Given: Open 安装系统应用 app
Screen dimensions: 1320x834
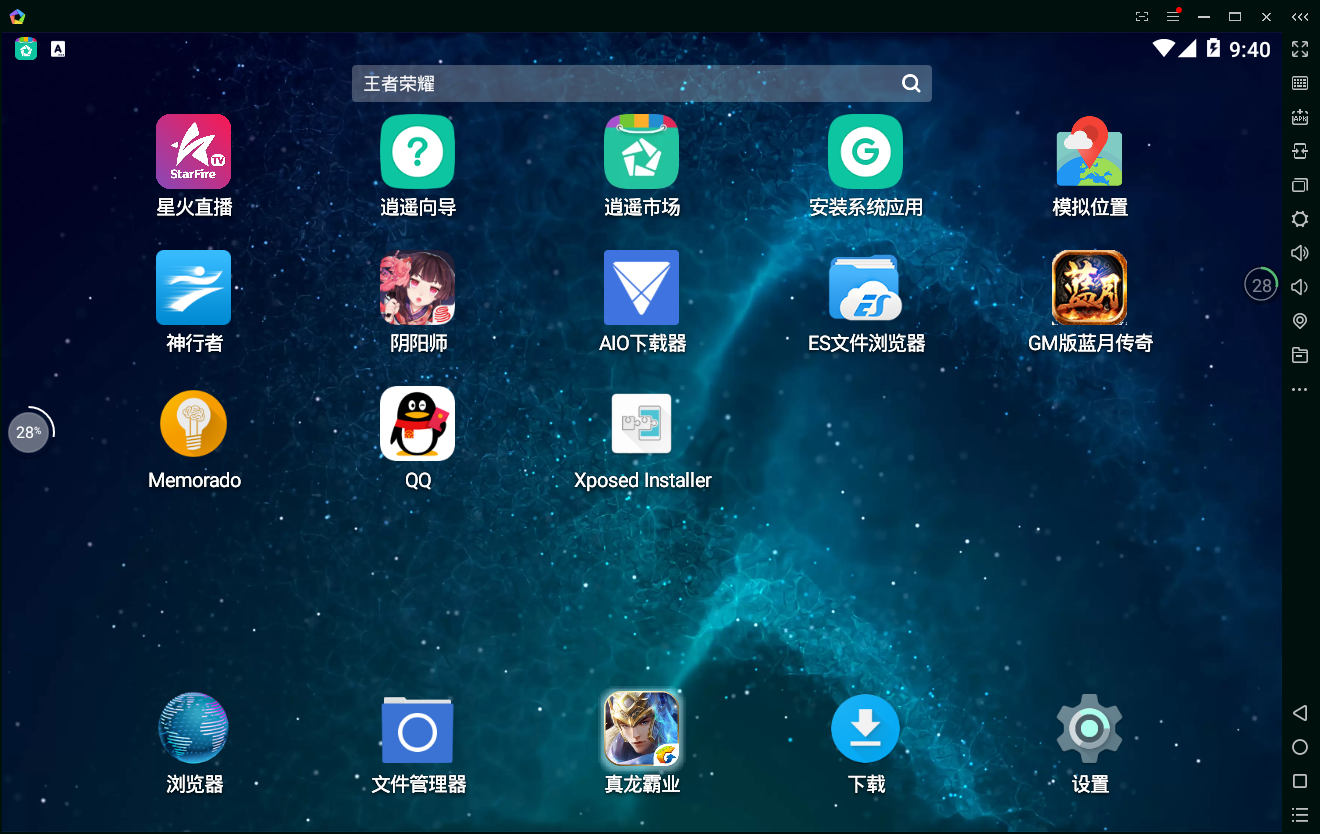Looking at the screenshot, I should (x=866, y=151).
